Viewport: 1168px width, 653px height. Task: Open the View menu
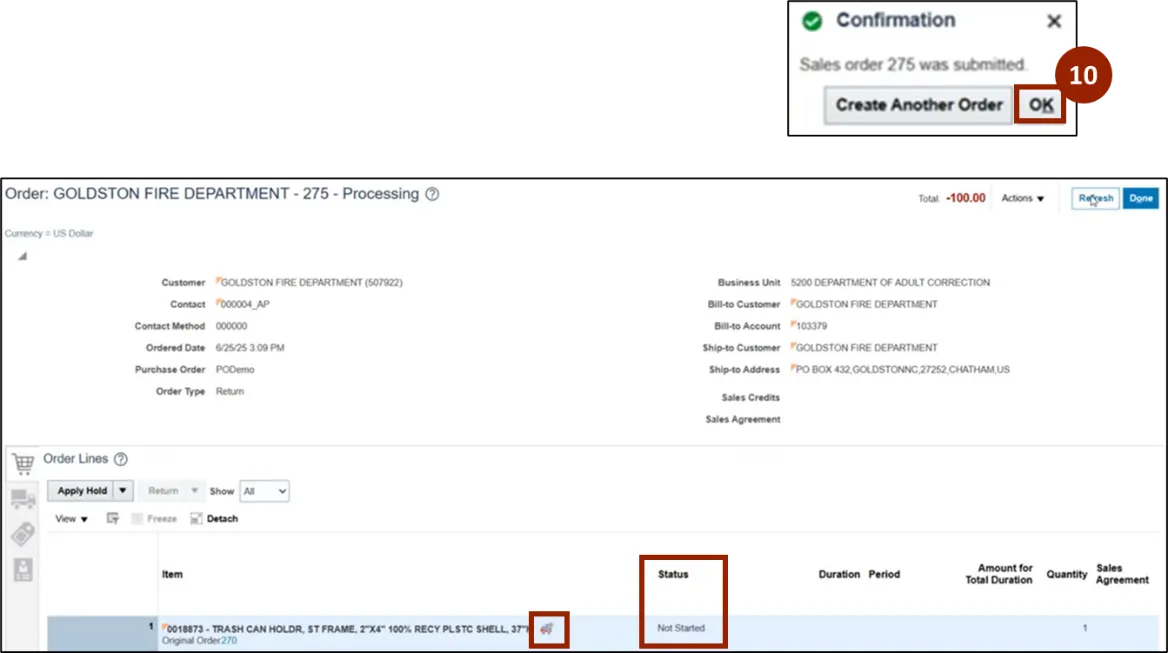[71, 519]
